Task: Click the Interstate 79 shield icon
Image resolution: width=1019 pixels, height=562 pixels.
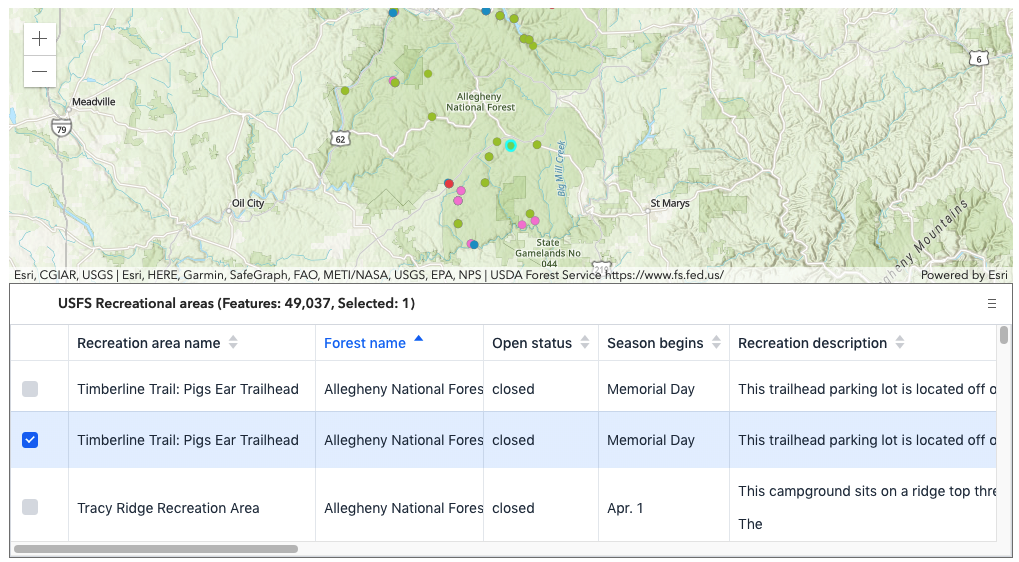Action: (62, 128)
